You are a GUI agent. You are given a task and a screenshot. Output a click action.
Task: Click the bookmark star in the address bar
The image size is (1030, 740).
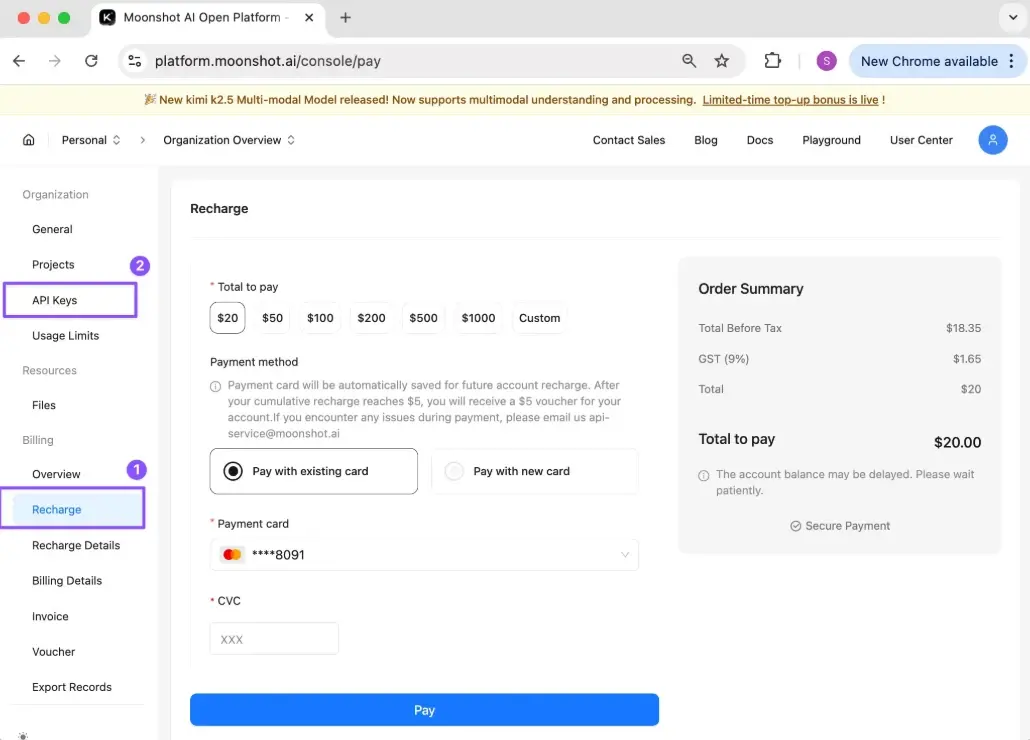click(722, 61)
